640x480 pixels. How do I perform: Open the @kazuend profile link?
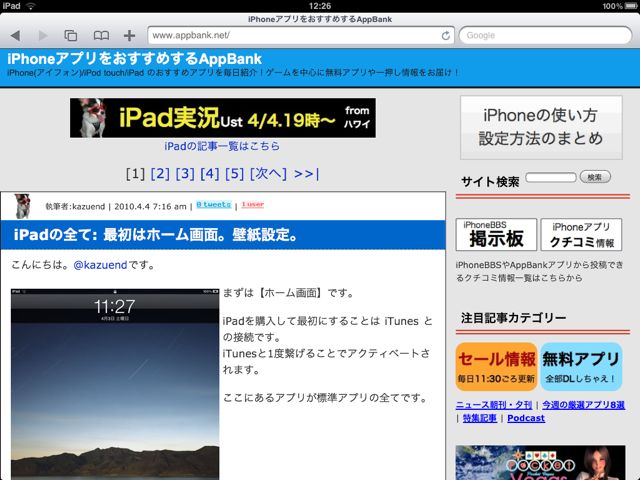click(x=100, y=265)
